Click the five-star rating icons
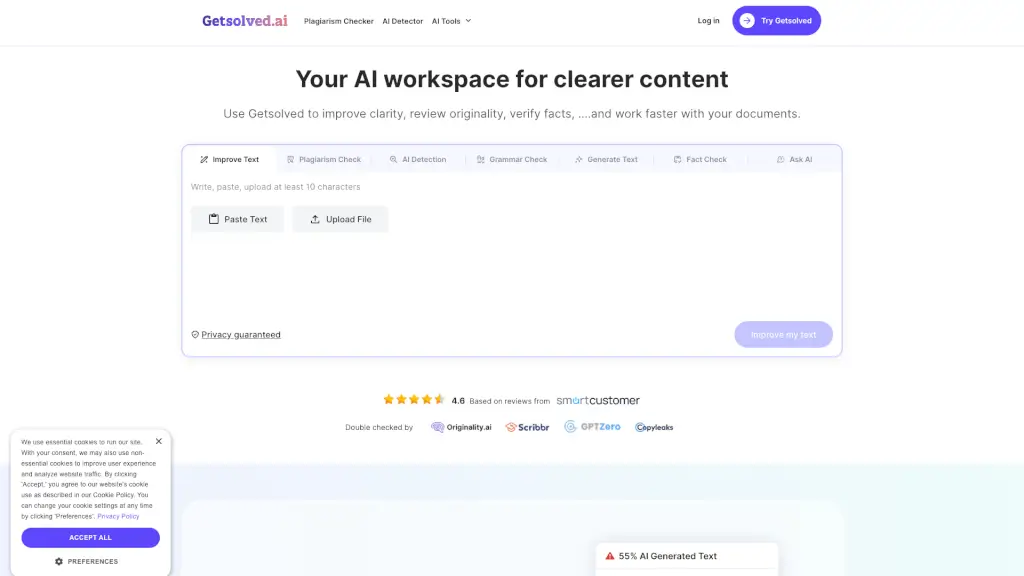Viewport: 1024px width, 576px height. point(414,399)
